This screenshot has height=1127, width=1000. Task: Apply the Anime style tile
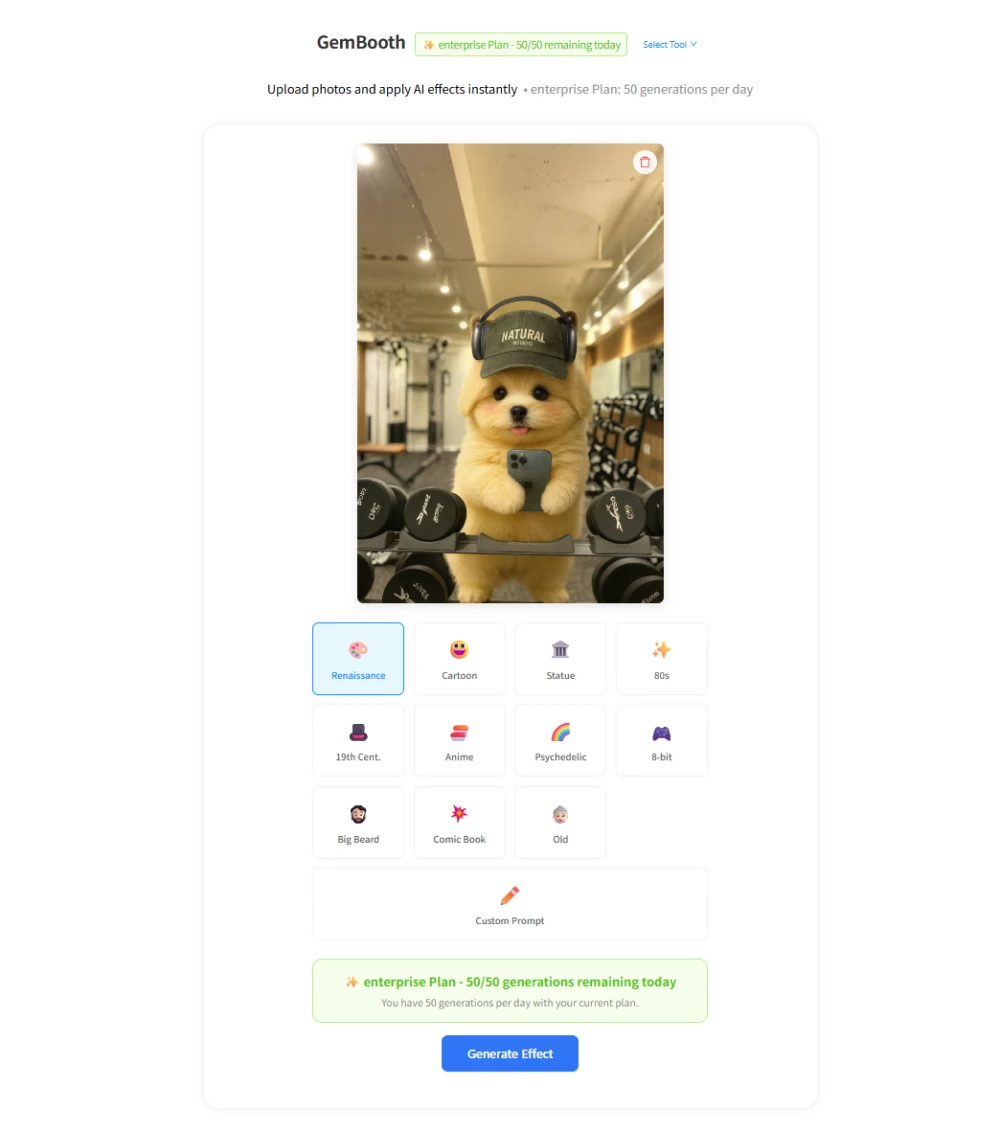[459, 740]
